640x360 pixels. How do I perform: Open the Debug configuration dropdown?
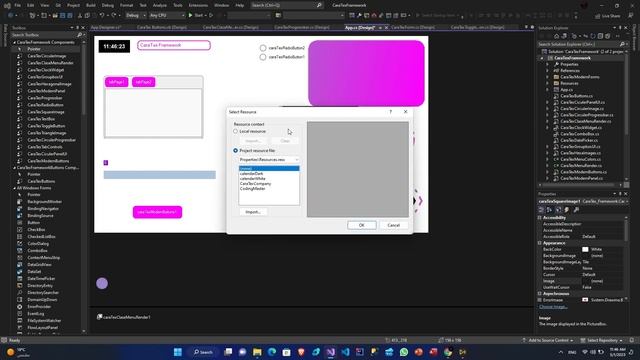click(x=136, y=16)
